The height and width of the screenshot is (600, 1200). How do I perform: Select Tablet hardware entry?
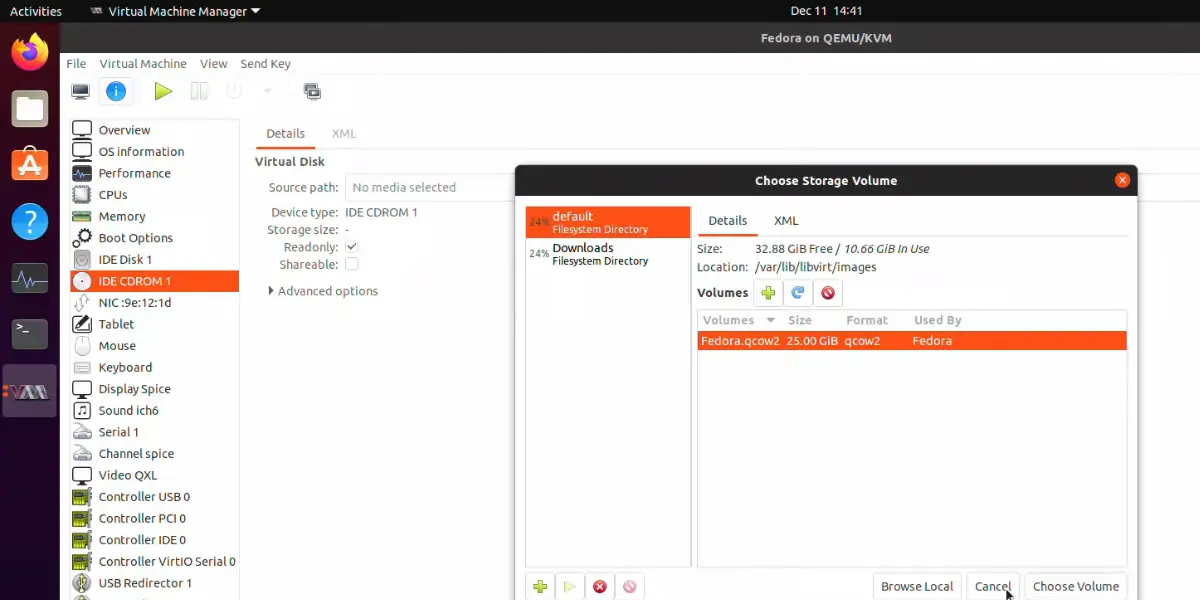click(x=155, y=324)
